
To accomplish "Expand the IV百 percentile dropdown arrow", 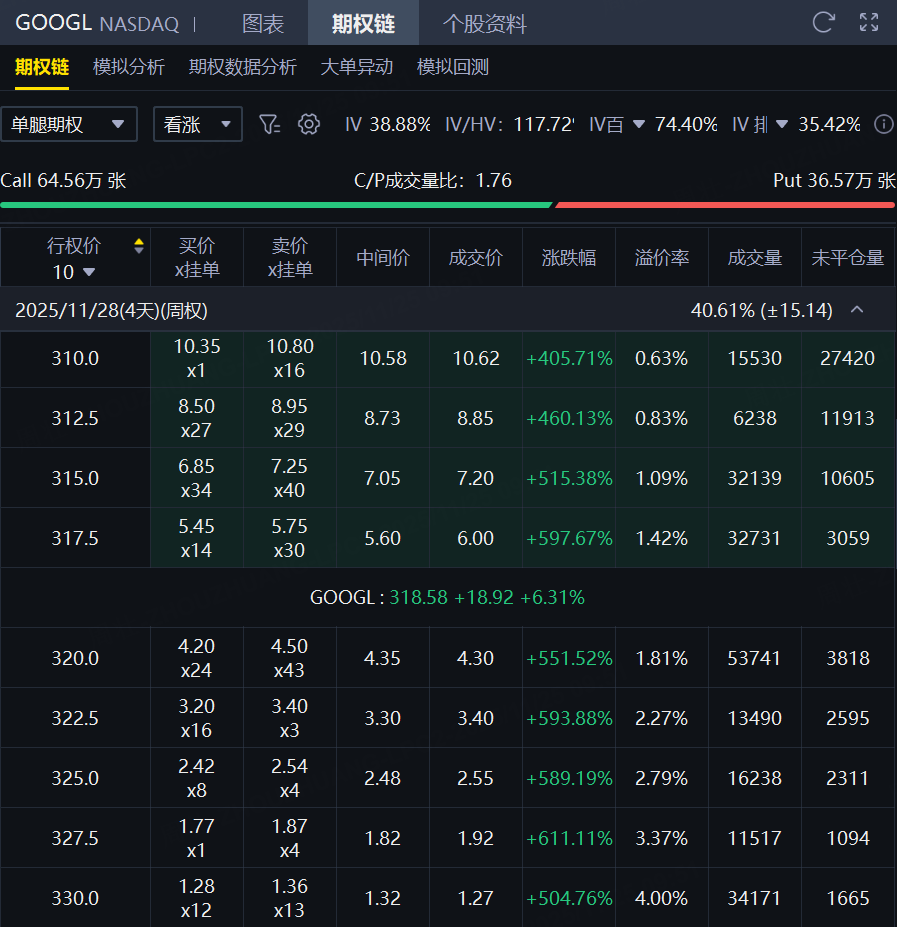I will 638,124.
